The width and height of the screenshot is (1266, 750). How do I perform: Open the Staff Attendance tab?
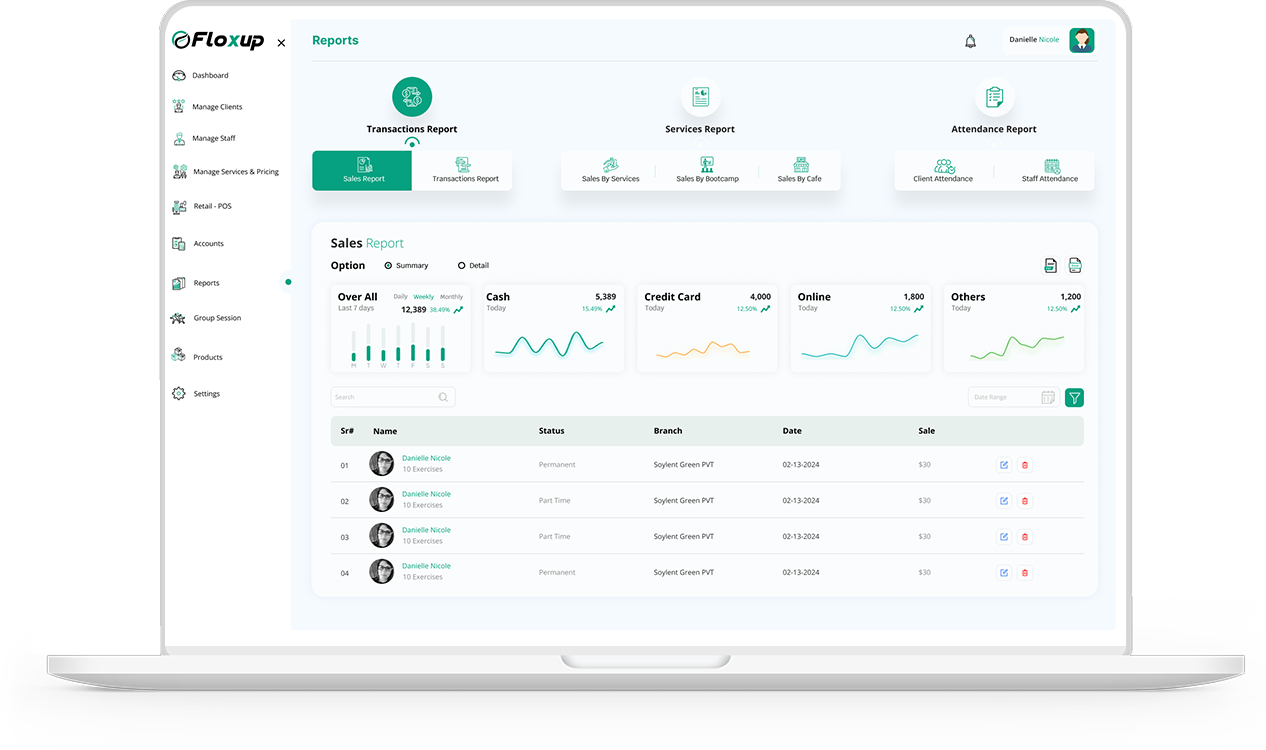pos(1050,171)
